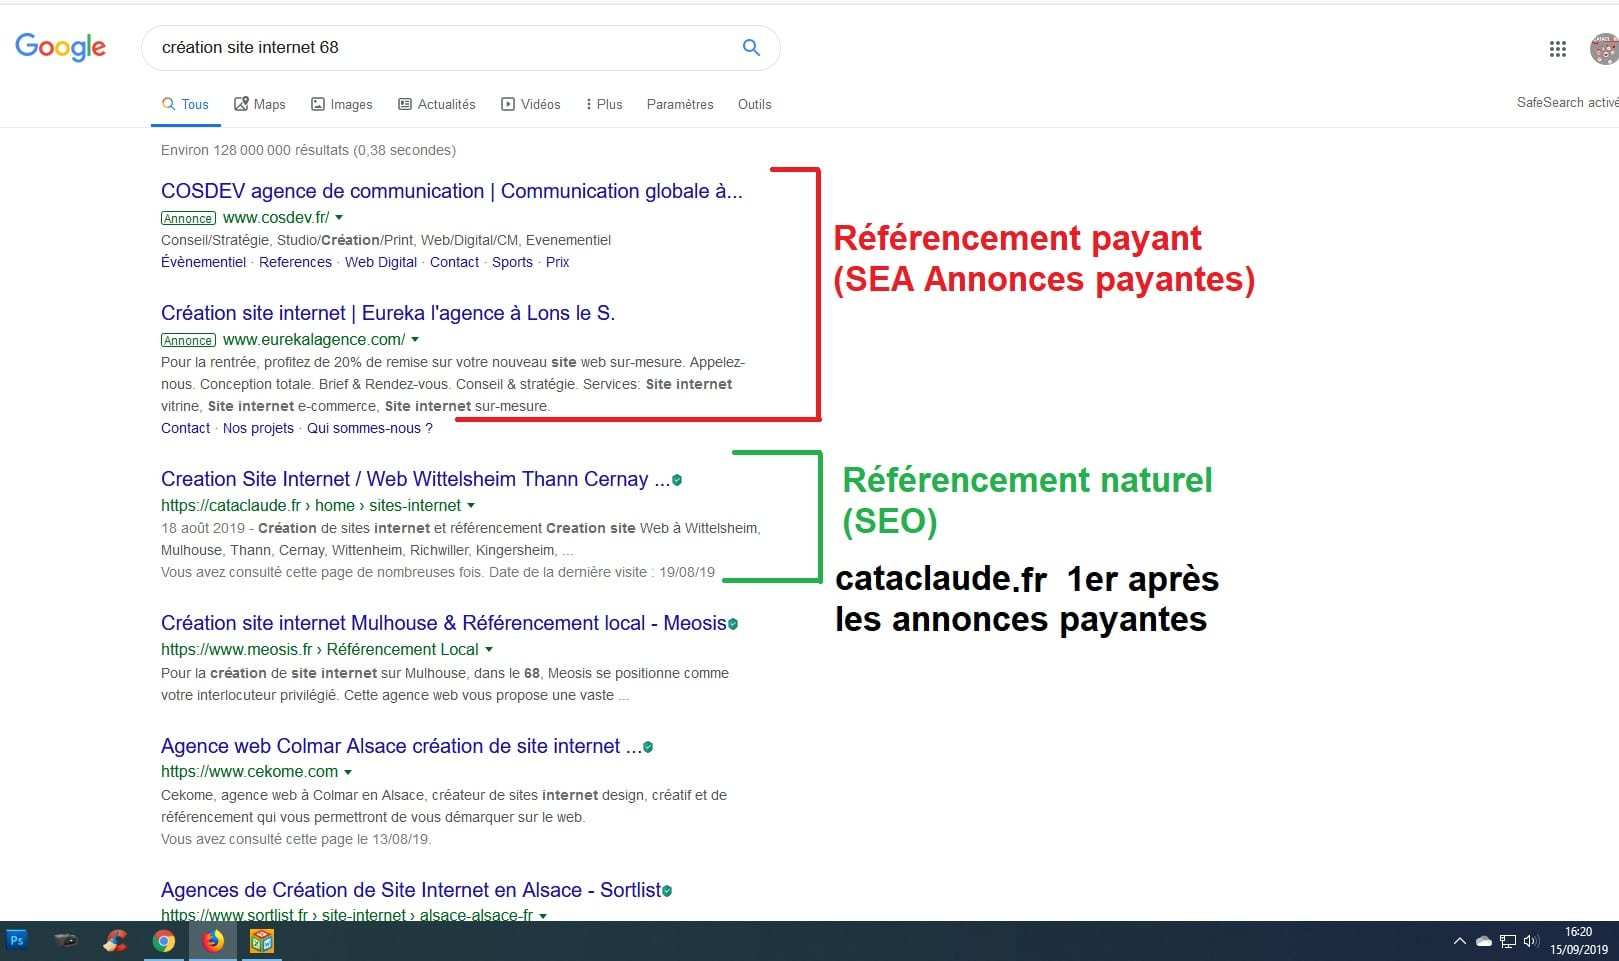Open the printer app in the taskbar
Image resolution: width=1619 pixels, height=961 pixels.
pyautogui.click(x=66, y=941)
